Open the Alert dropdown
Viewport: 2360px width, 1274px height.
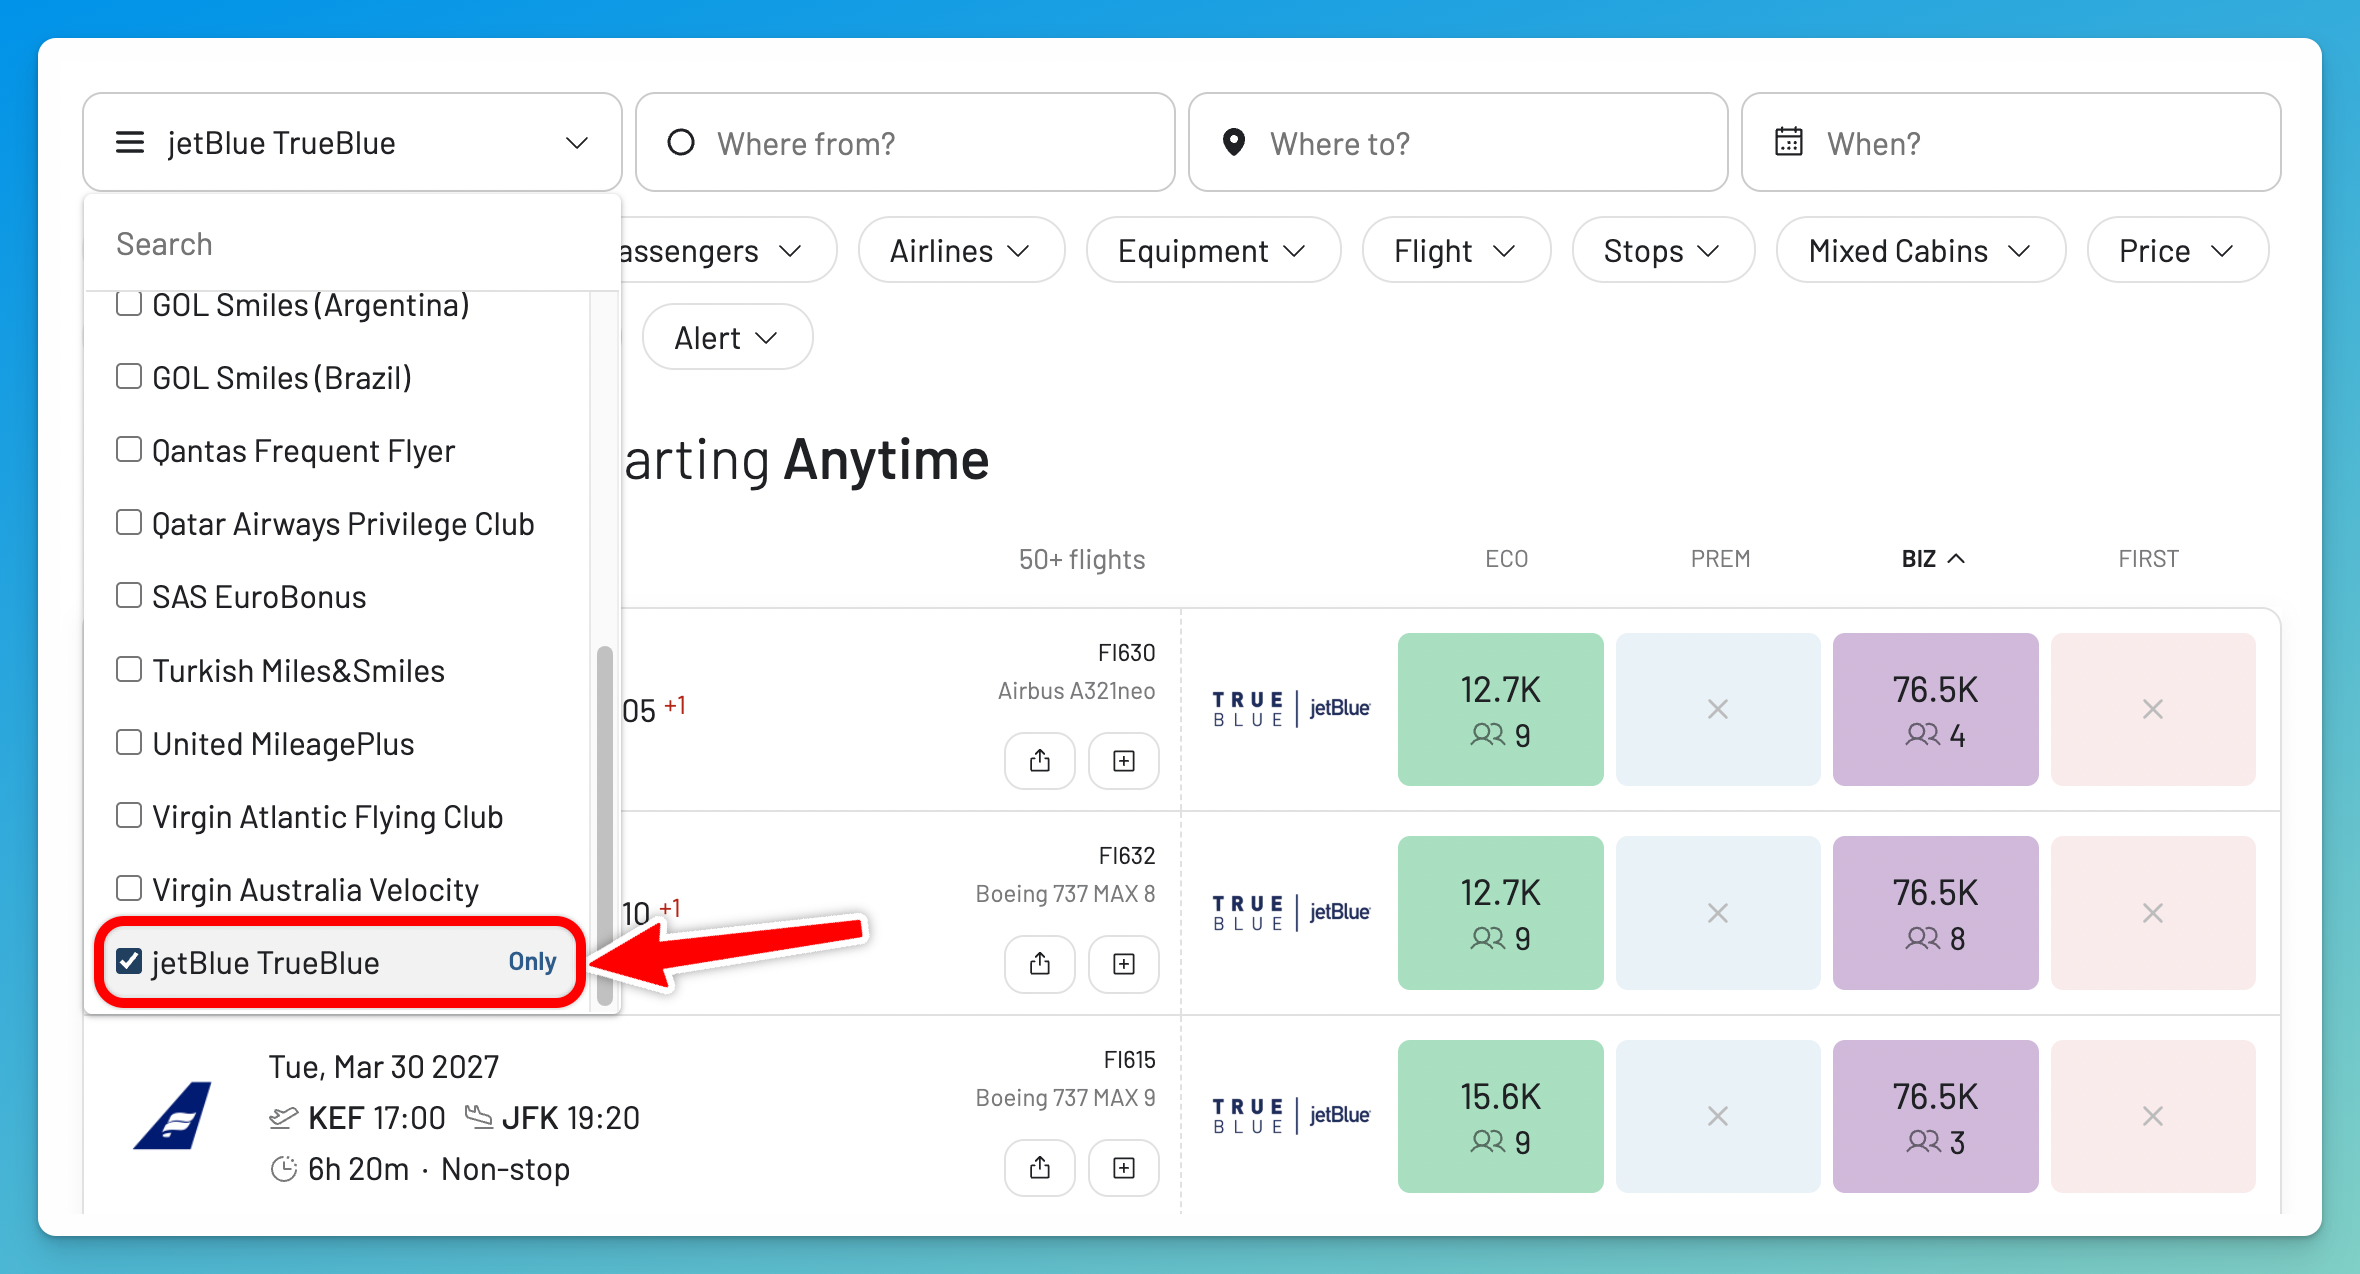click(x=727, y=338)
